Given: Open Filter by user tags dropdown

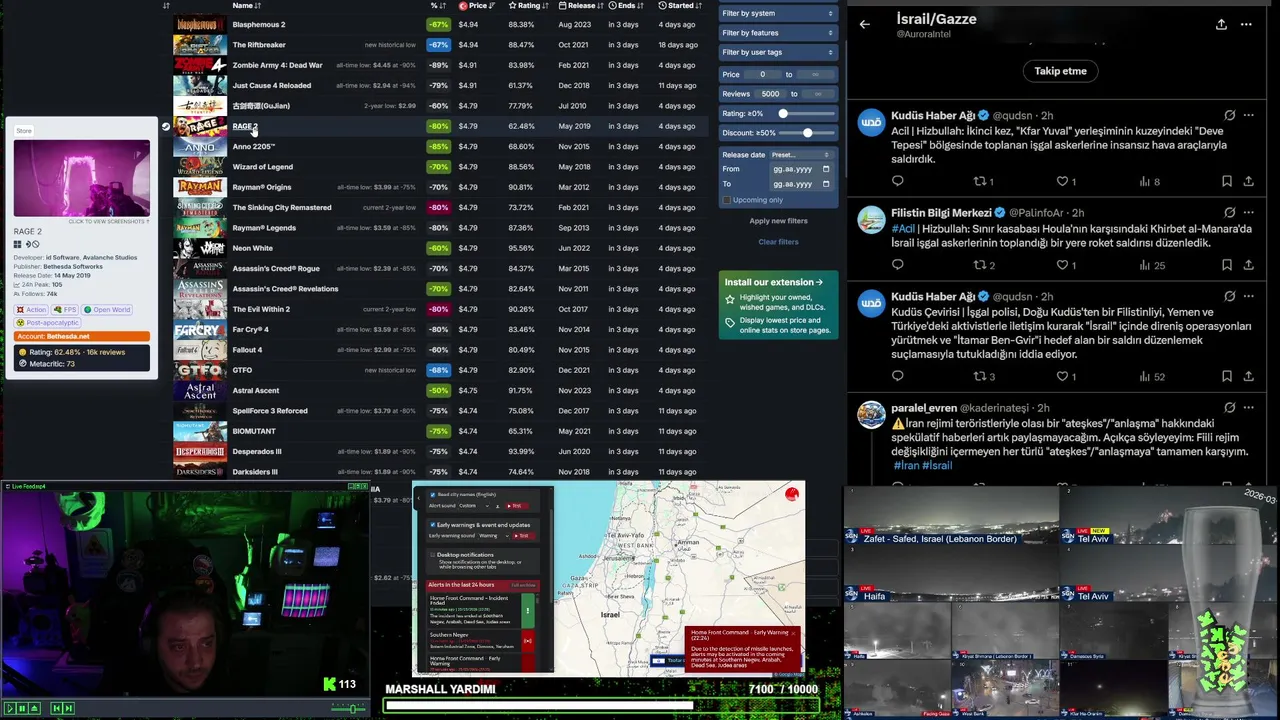Looking at the screenshot, I should 777,52.
